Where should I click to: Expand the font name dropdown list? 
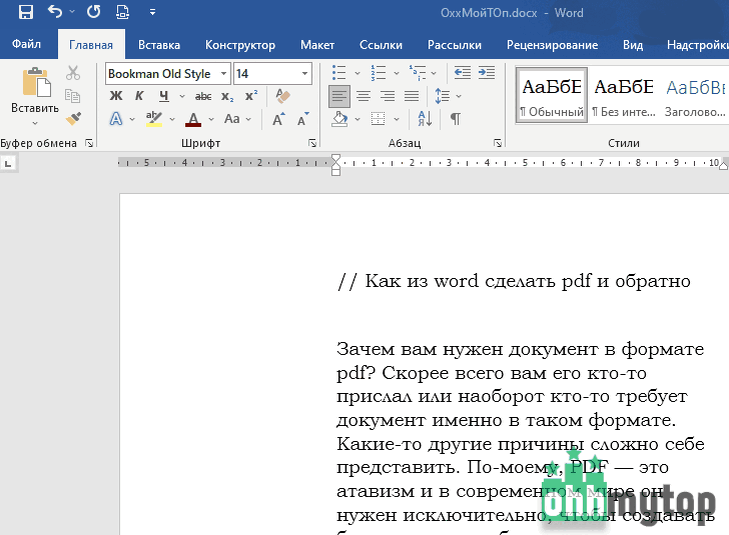(224, 73)
